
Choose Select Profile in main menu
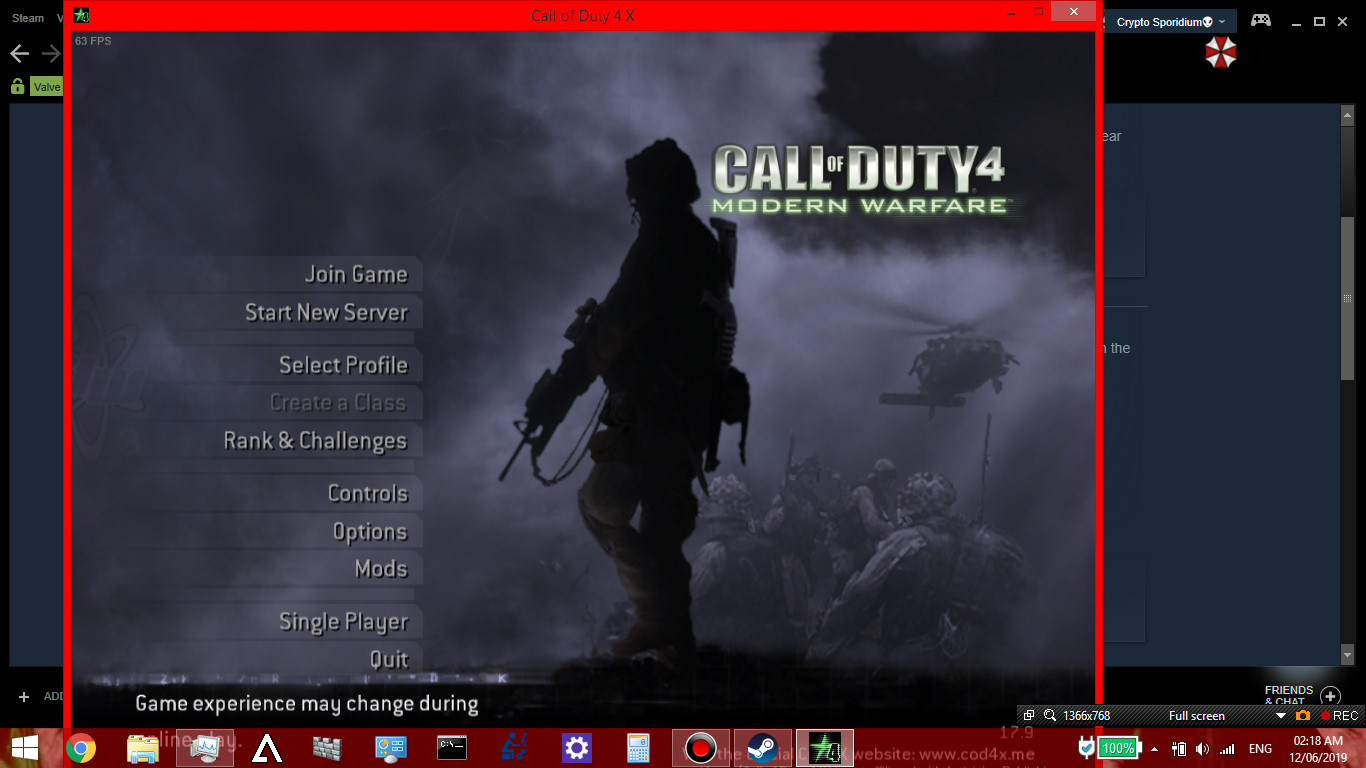pyautogui.click(x=343, y=365)
